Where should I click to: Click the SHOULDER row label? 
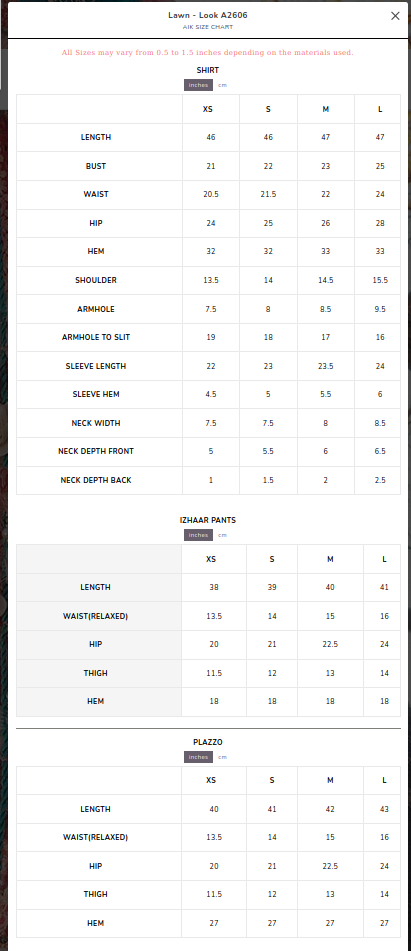pyautogui.click(x=96, y=280)
